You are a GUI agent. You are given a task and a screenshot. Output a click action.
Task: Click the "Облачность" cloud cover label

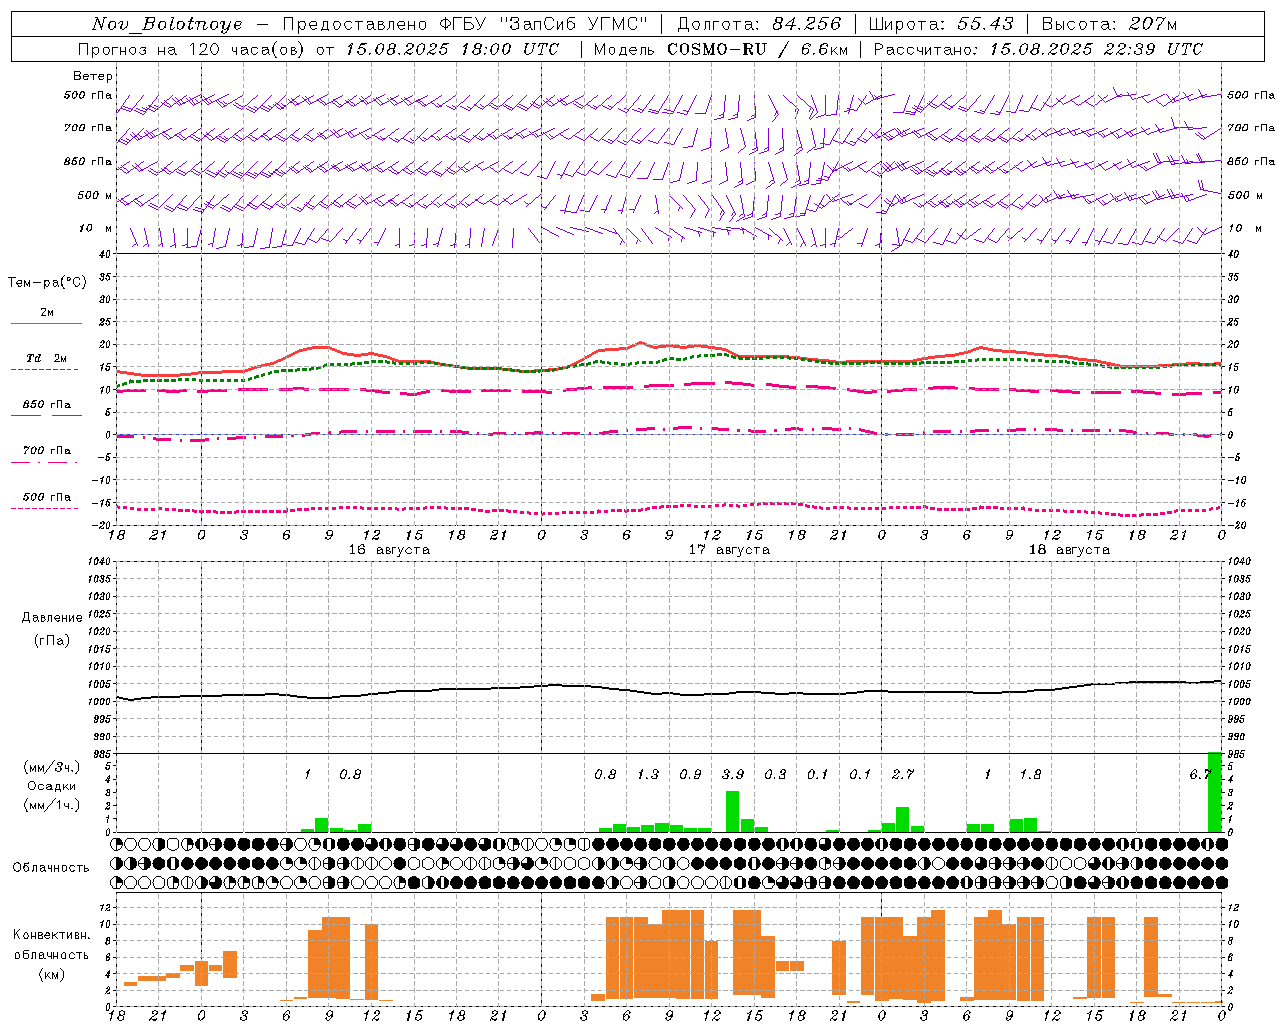click(51, 868)
